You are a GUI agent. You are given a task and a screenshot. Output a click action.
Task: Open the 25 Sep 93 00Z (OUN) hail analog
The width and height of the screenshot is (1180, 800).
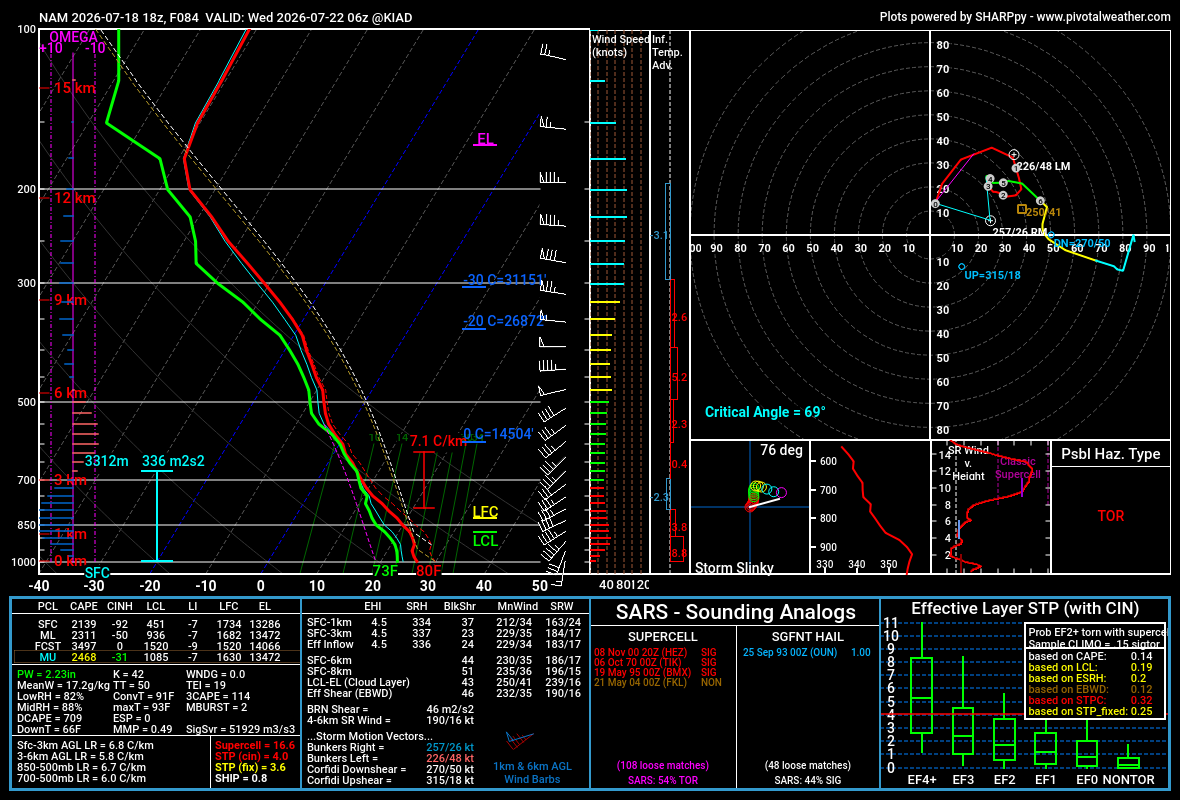(x=789, y=652)
